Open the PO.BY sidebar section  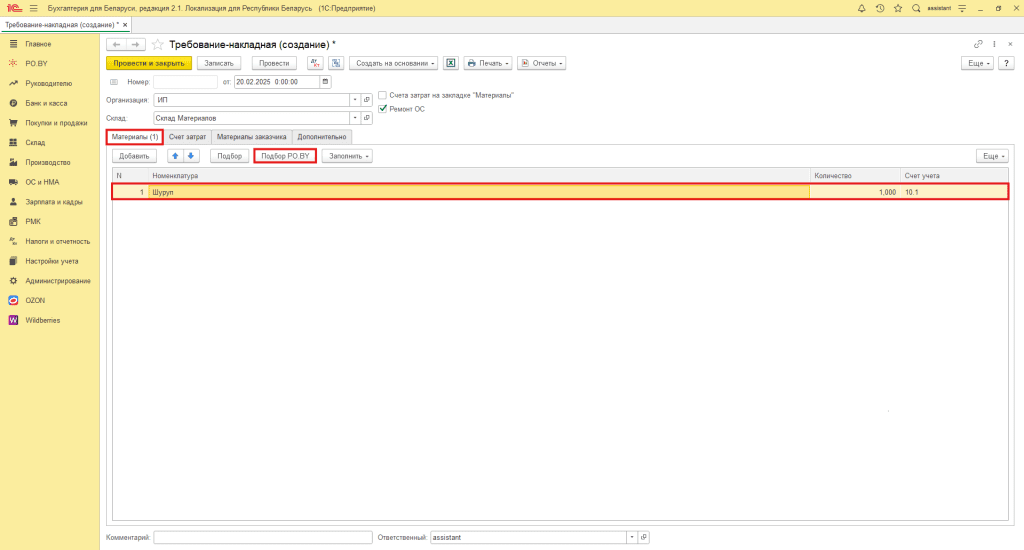tap(37, 63)
